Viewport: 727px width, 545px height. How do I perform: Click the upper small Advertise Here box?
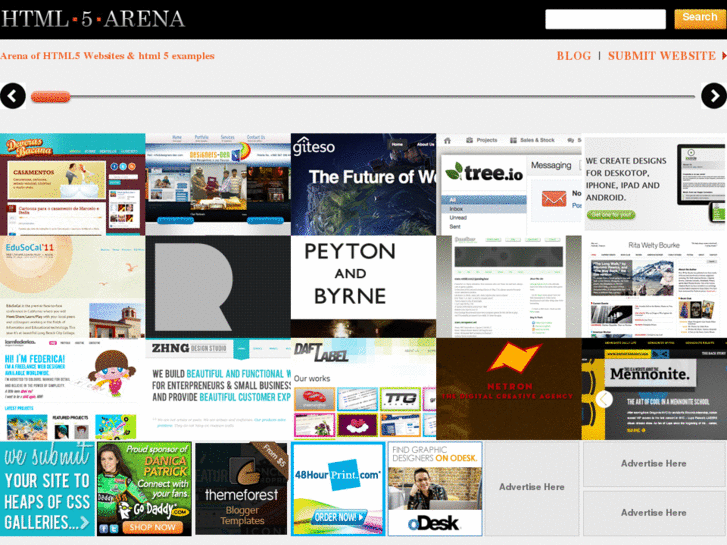click(654, 463)
